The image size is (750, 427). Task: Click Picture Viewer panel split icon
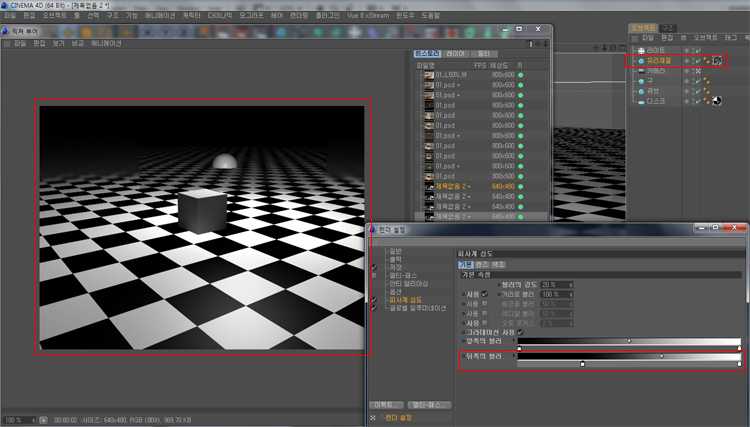click(529, 44)
